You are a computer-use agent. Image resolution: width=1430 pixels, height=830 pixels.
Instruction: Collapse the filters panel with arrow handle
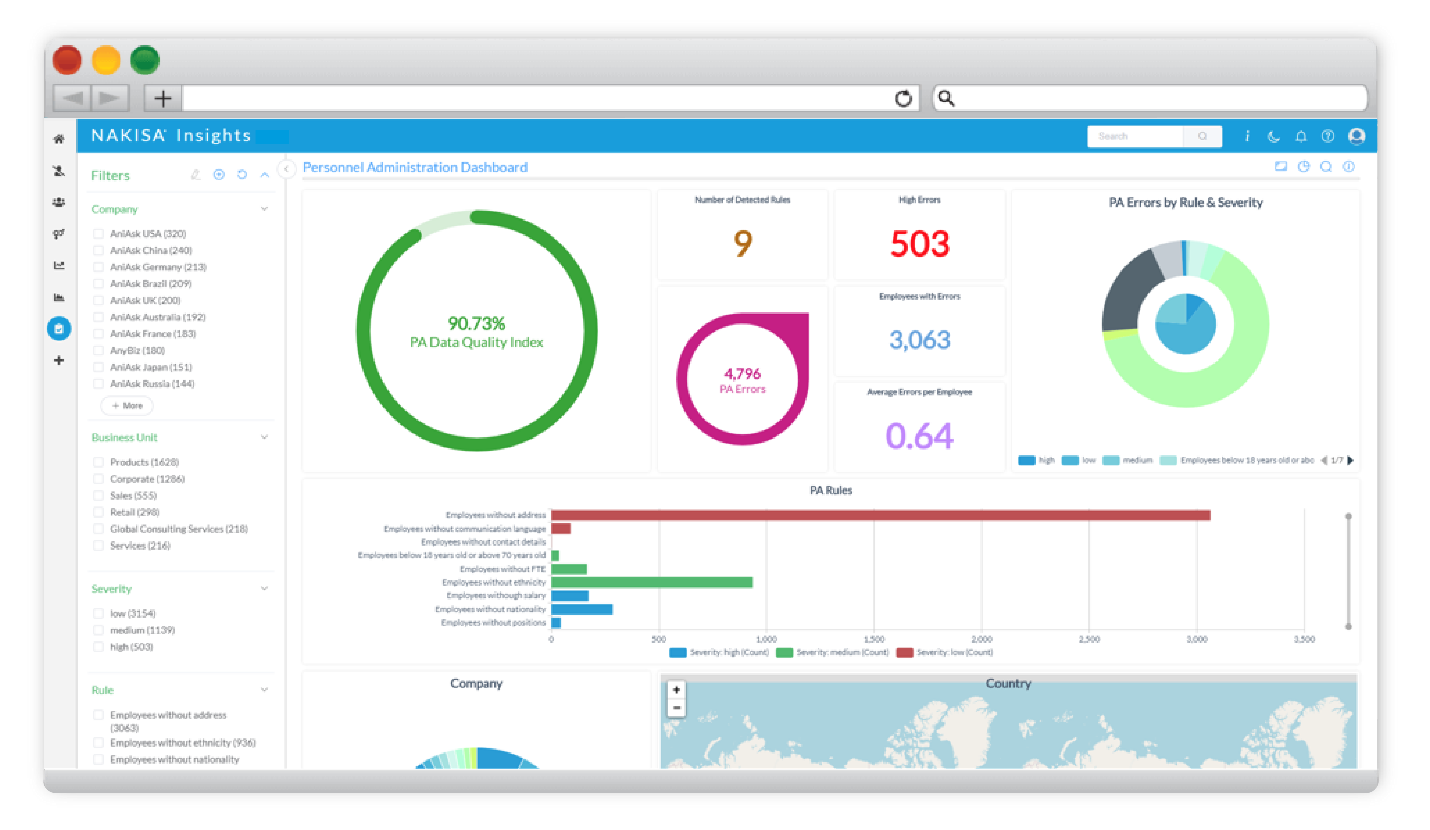pos(286,169)
